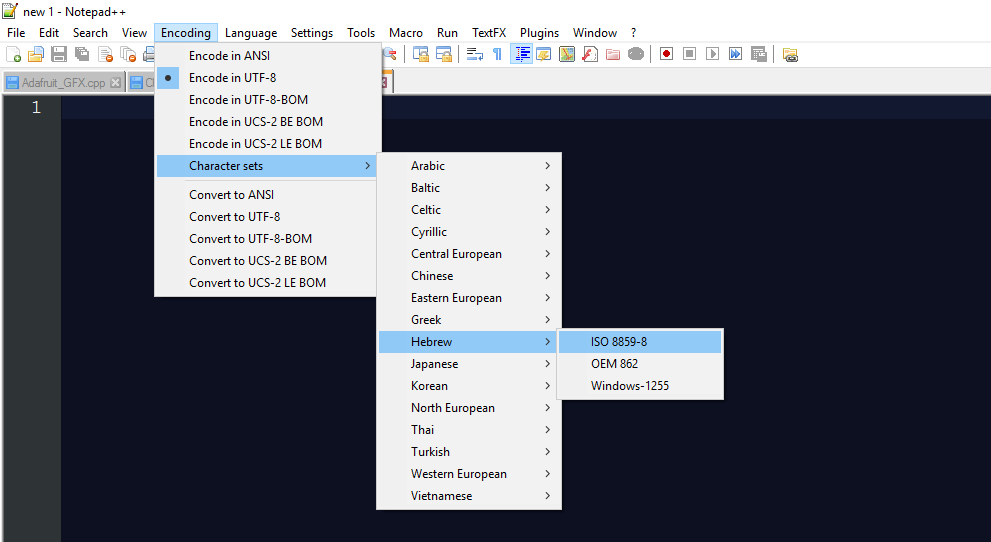991x542 pixels.
Task: Toggle synchronize vertical scrolling icon
Action: (421, 54)
